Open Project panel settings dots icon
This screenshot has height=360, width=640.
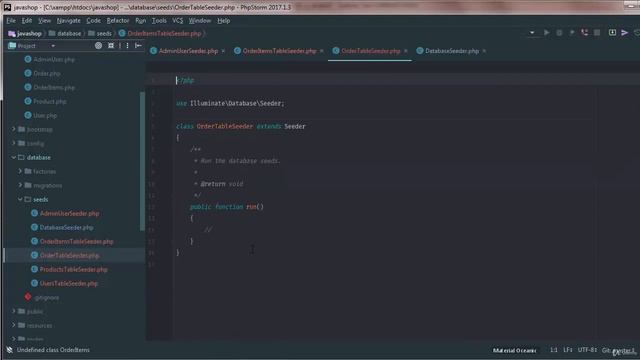[x=127, y=46]
